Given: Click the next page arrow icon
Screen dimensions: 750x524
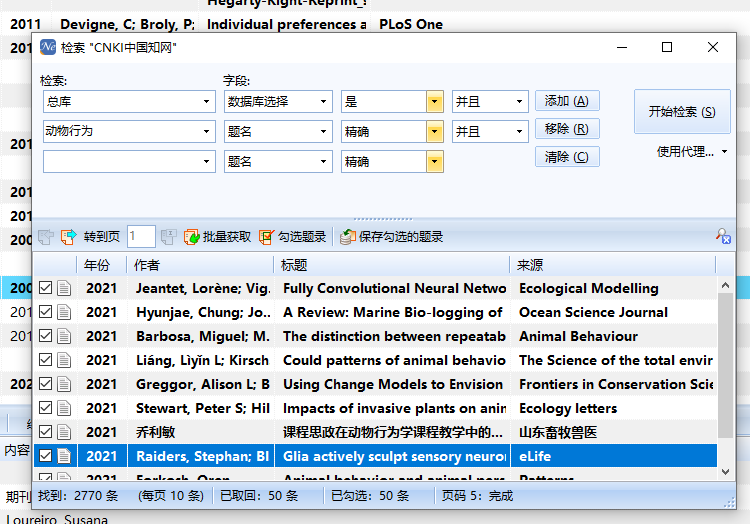Looking at the screenshot, I should [68, 237].
